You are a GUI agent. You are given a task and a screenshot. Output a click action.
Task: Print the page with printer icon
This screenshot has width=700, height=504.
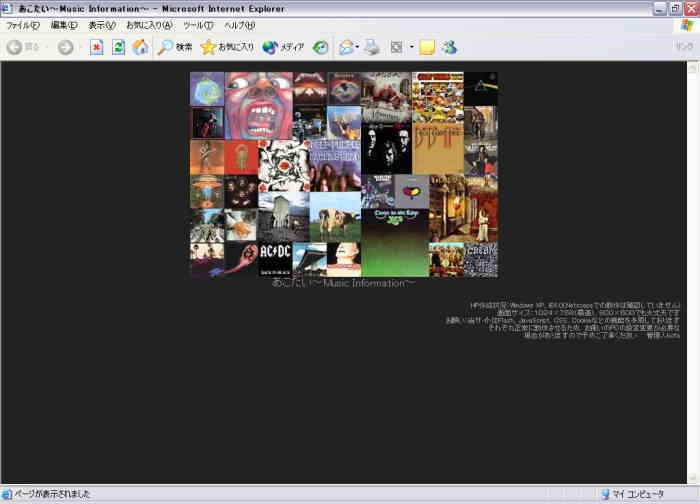point(371,47)
